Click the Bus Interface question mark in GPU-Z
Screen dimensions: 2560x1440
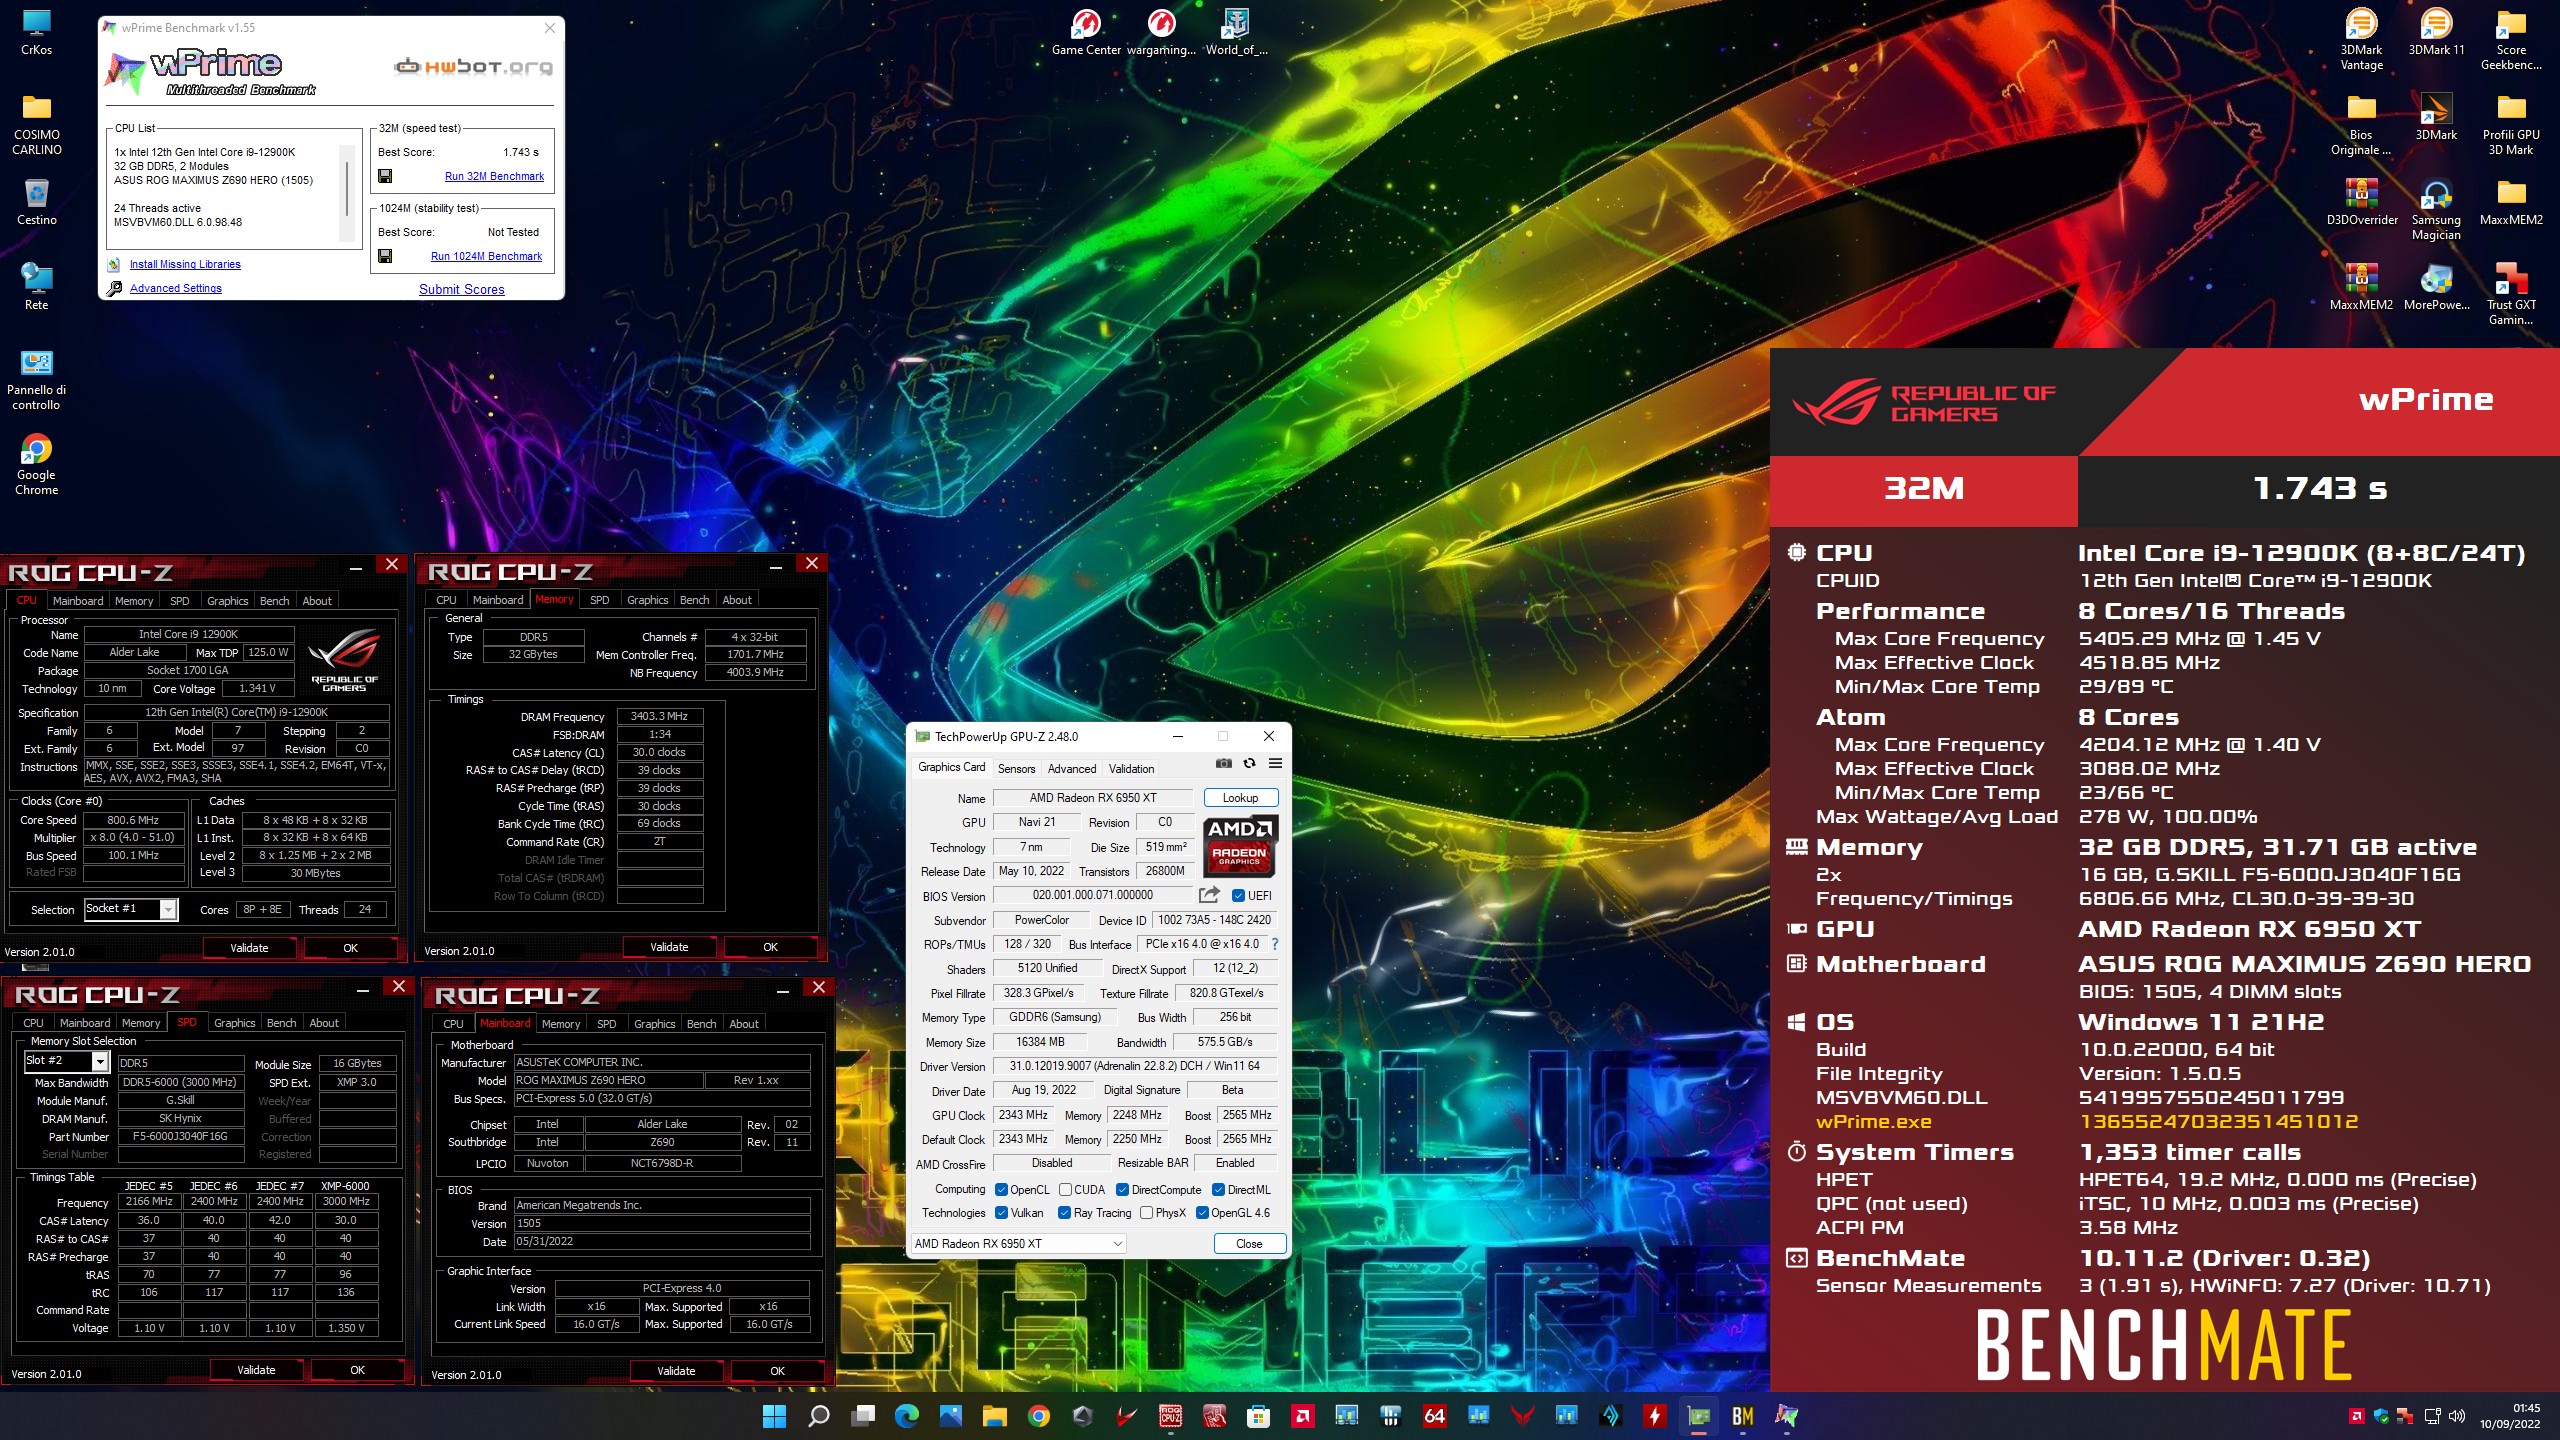[1275, 944]
